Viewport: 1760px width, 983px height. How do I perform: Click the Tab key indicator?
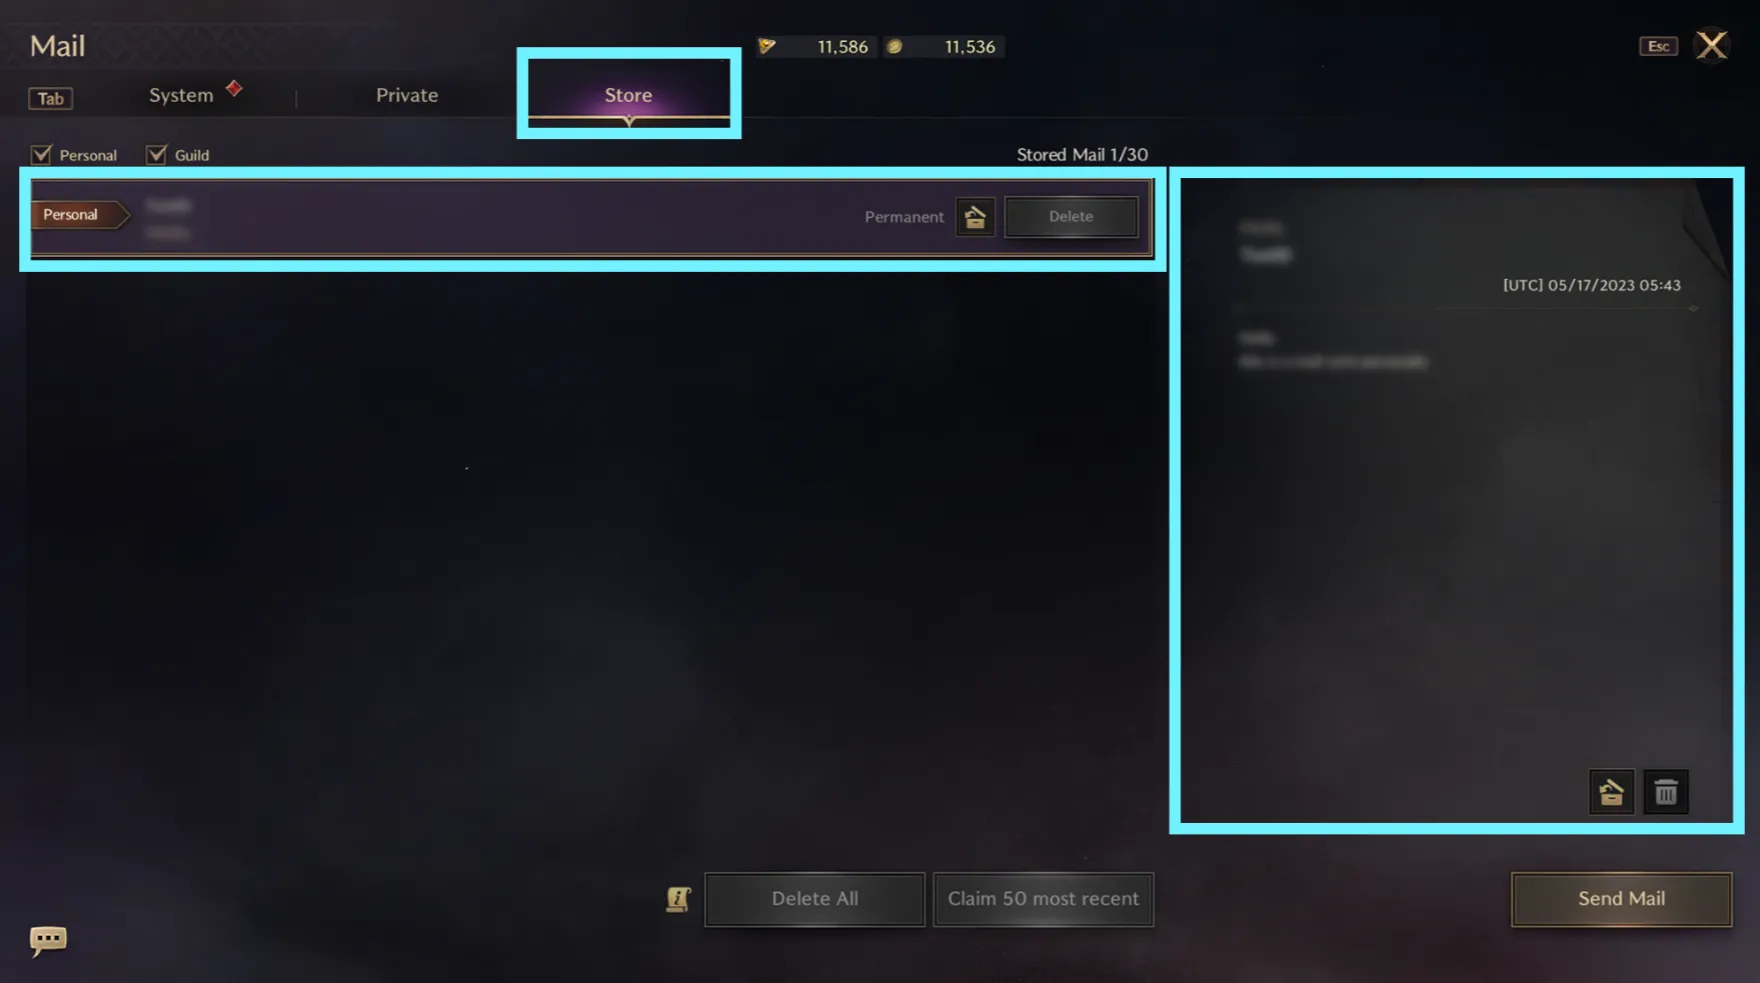point(51,98)
